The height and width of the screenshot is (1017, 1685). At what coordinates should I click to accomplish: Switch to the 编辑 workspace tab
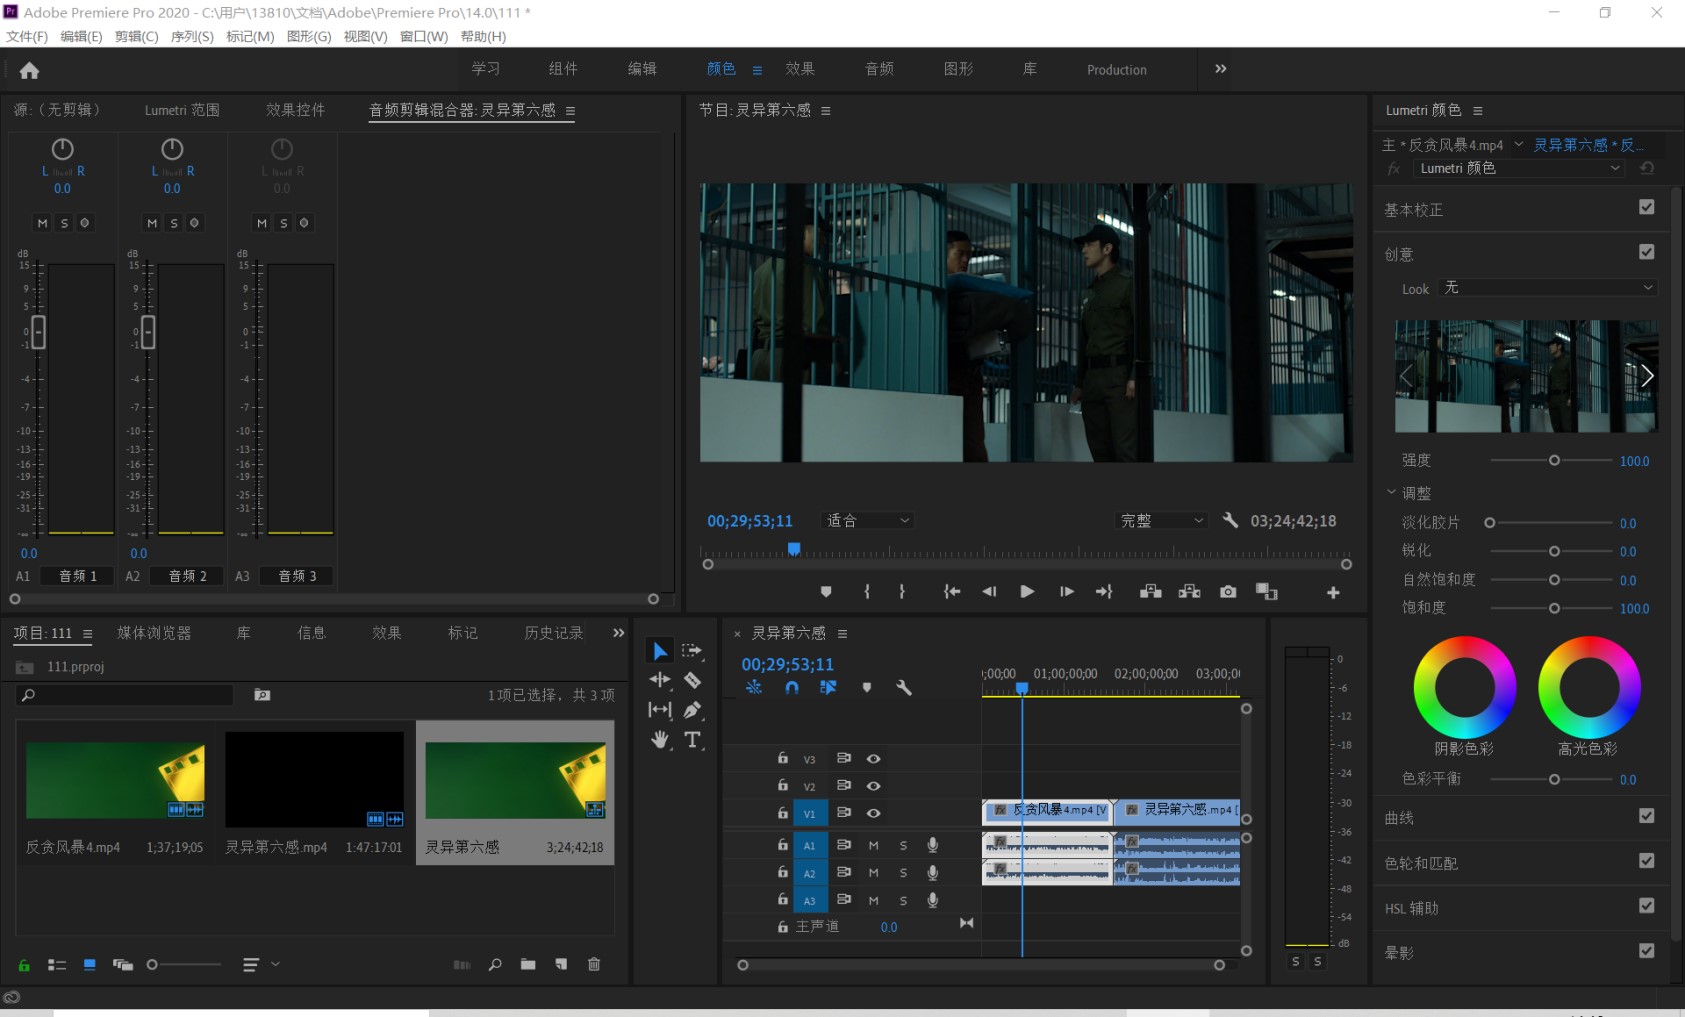[x=642, y=69]
